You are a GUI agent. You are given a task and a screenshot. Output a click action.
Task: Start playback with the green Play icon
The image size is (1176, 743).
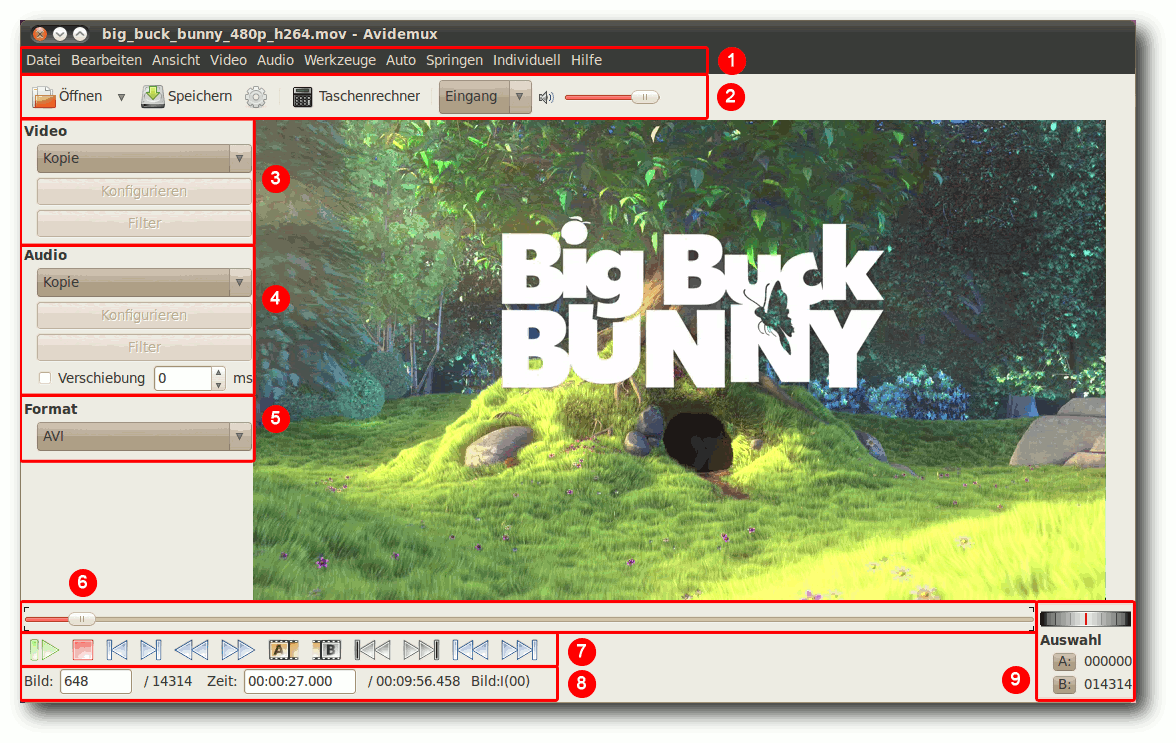pos(44,650)
